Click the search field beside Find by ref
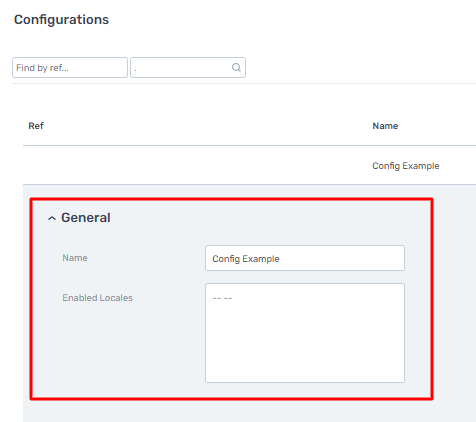Image resolution: width=476 pixels, height=422 pixels. (188, 68)
